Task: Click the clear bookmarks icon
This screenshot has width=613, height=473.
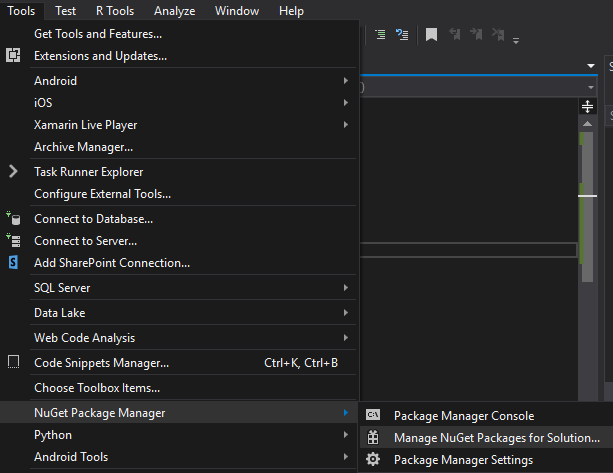Action: coord(498,34)
